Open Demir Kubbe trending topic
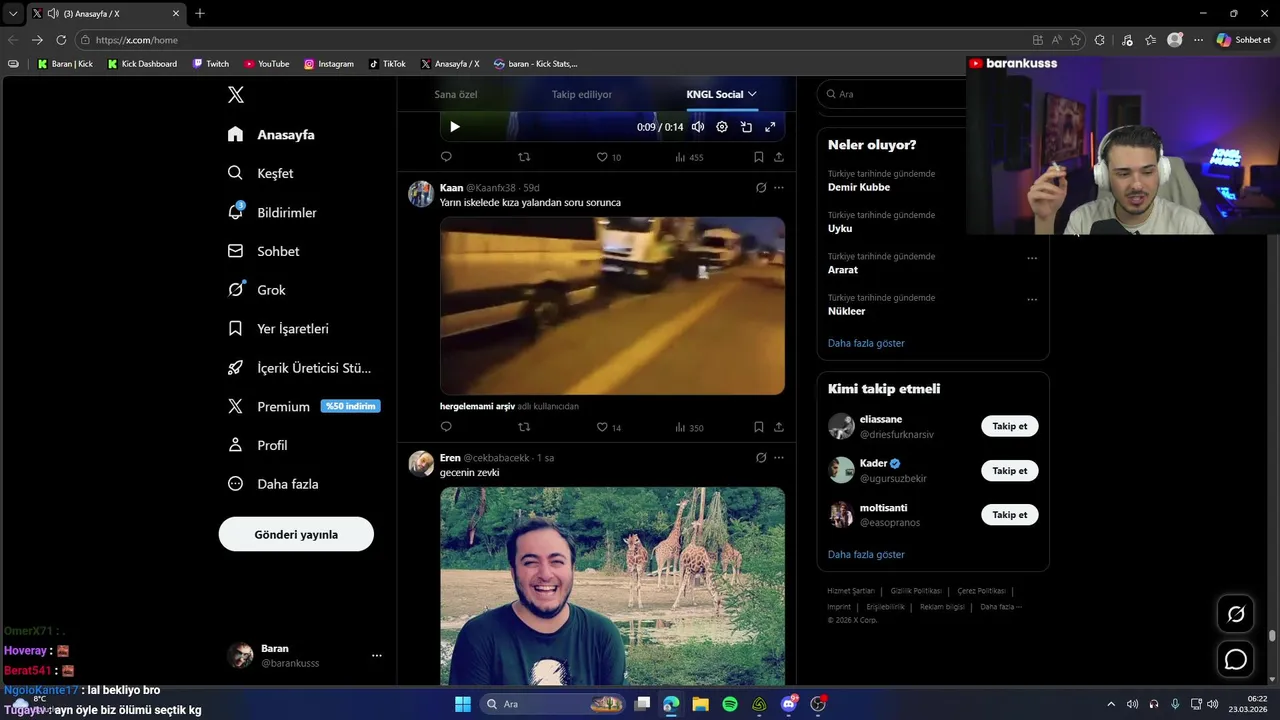 tap(859, 187)
